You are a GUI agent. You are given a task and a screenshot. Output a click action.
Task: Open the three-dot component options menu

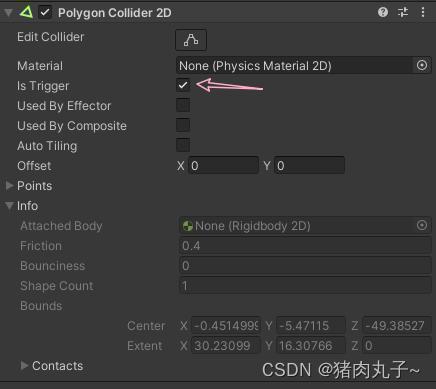click(423, 12)
